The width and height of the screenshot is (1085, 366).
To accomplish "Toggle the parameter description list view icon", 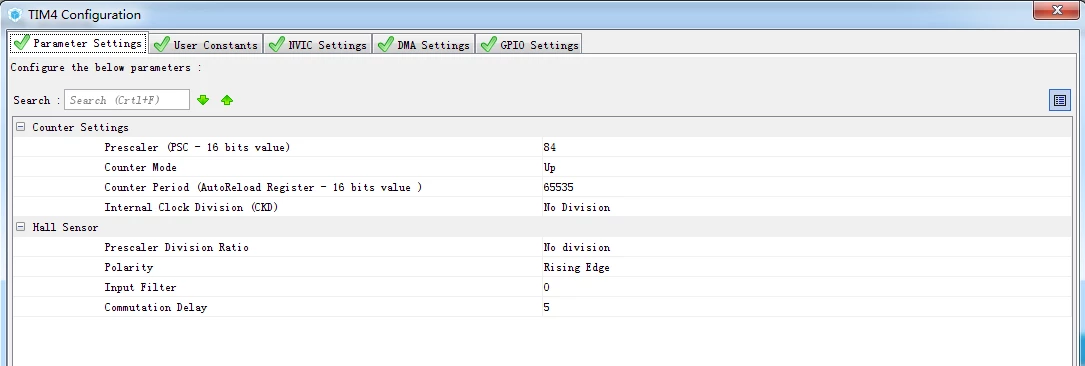I will [1059, 100].
